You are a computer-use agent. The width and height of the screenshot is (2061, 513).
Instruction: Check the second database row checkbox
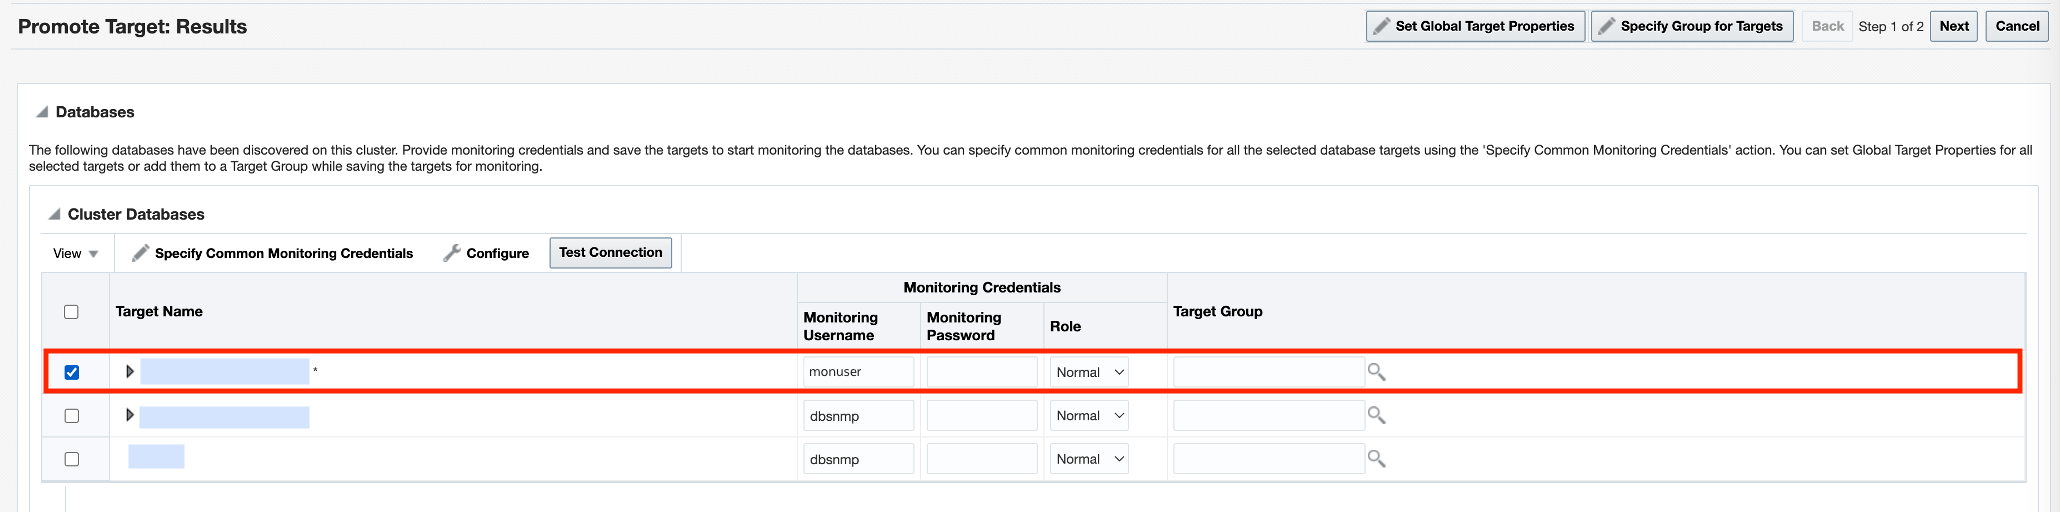click(x=72, y=416)
